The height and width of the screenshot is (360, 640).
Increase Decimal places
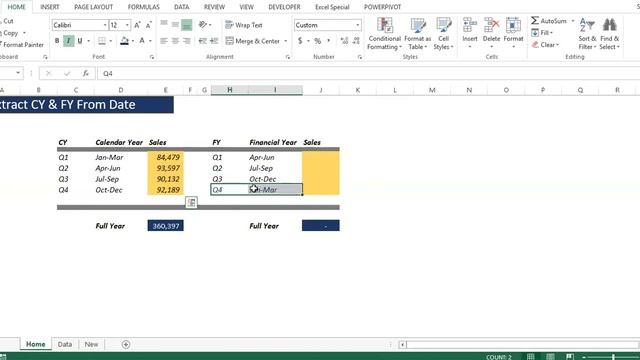click(x=344, y=41)
